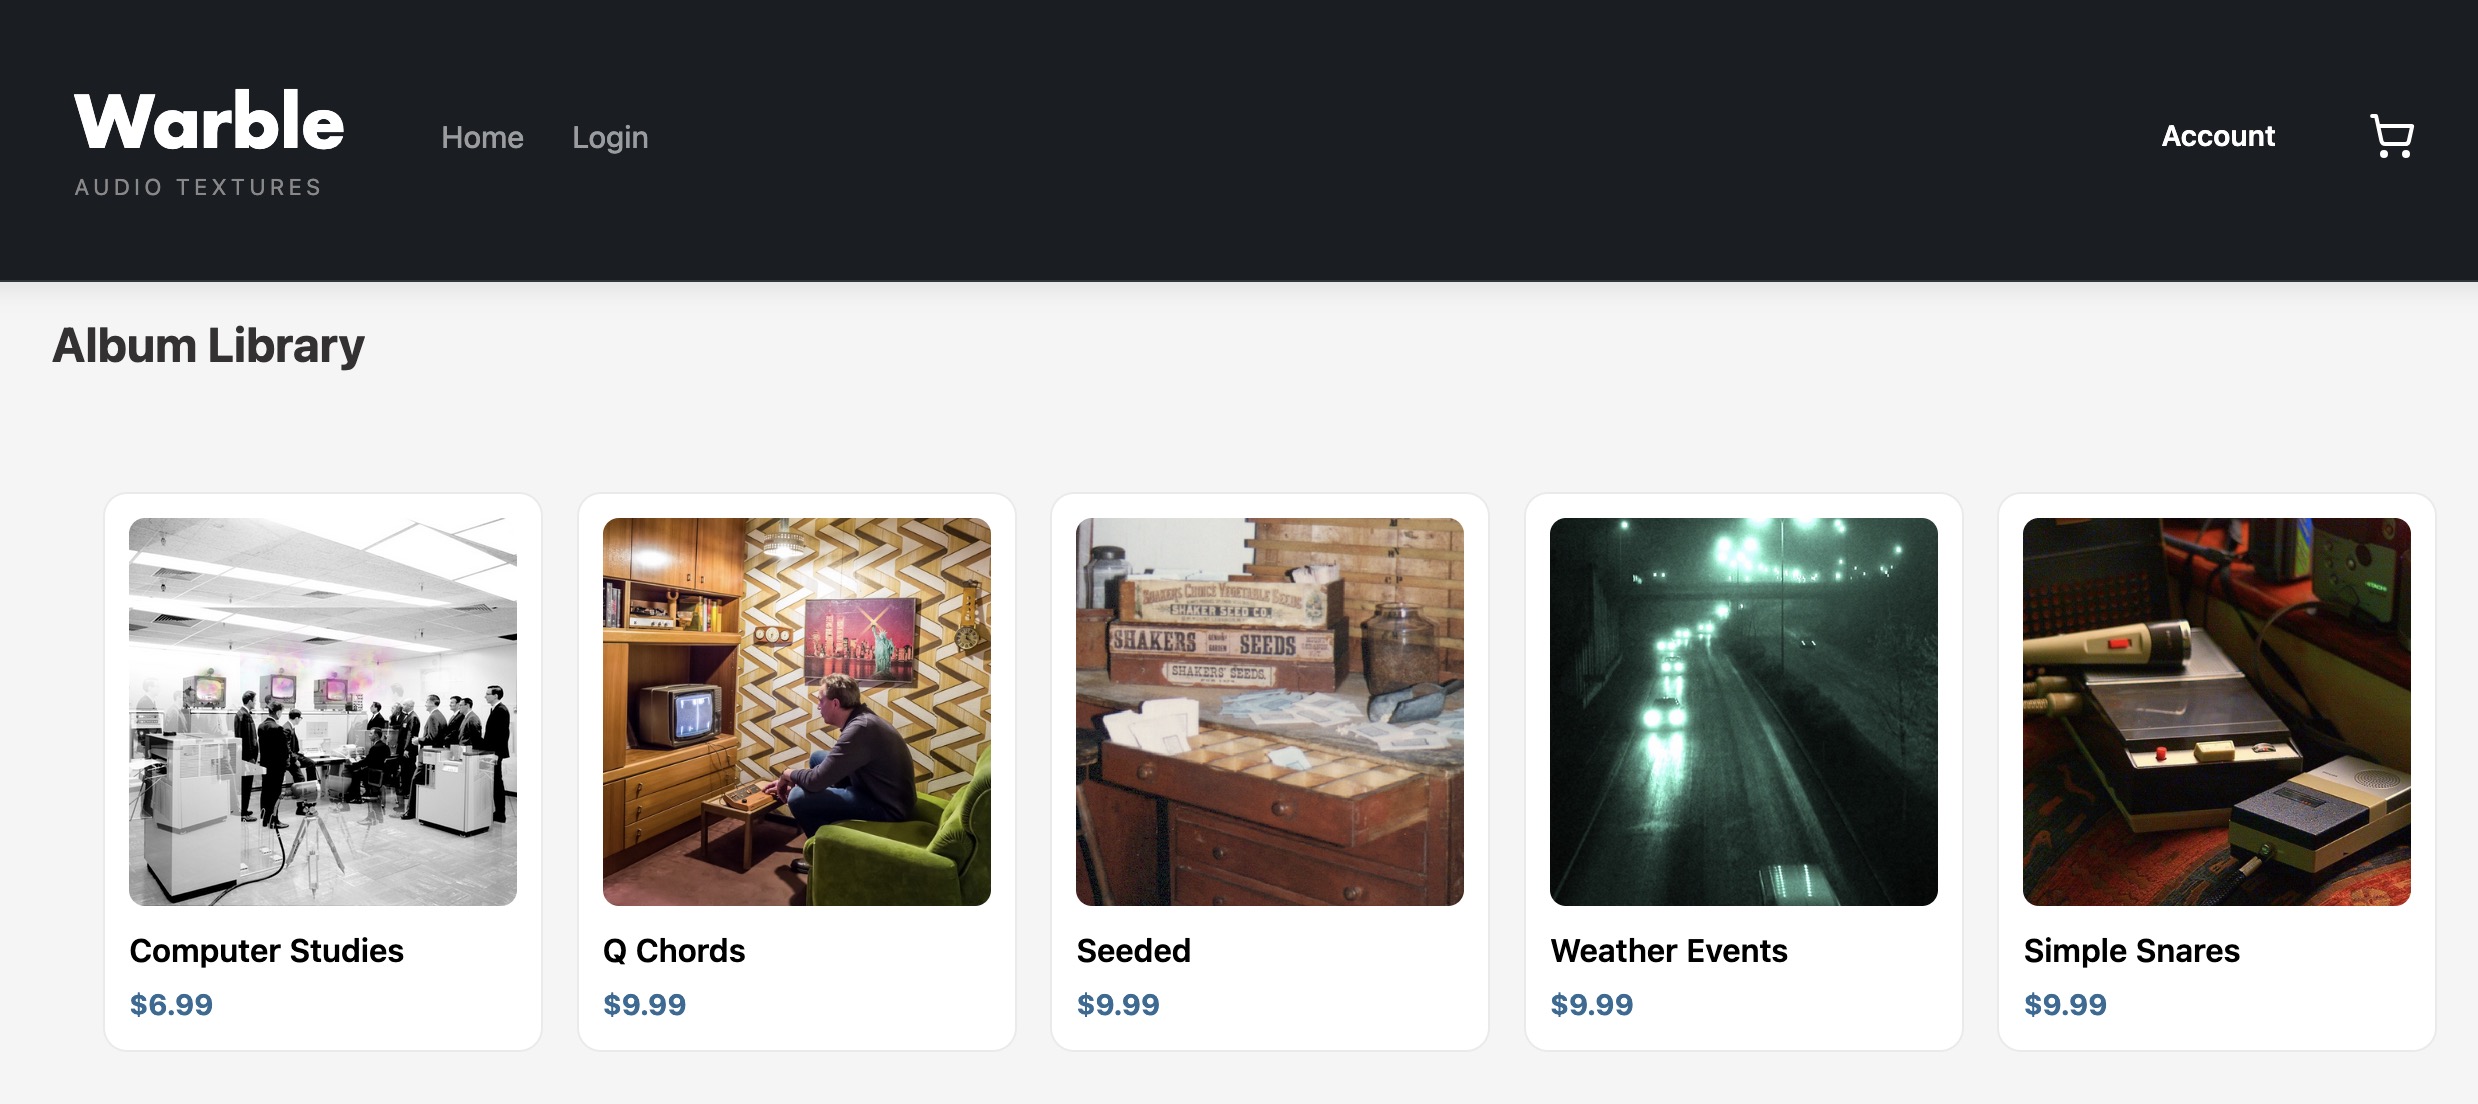Viewport: 2478px width, 1104px height.
Task: Open Q Chords album cover
Action: tap(797, 711)
